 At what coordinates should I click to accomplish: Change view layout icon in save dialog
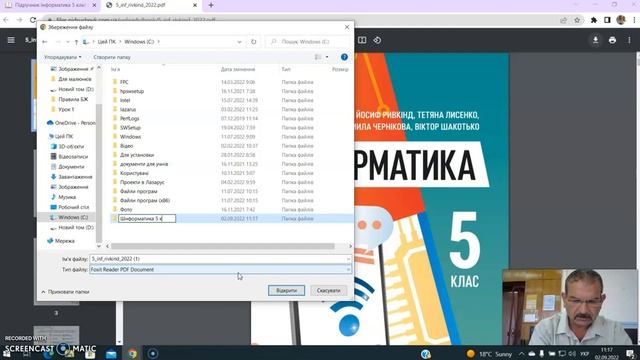coord(318,57)
